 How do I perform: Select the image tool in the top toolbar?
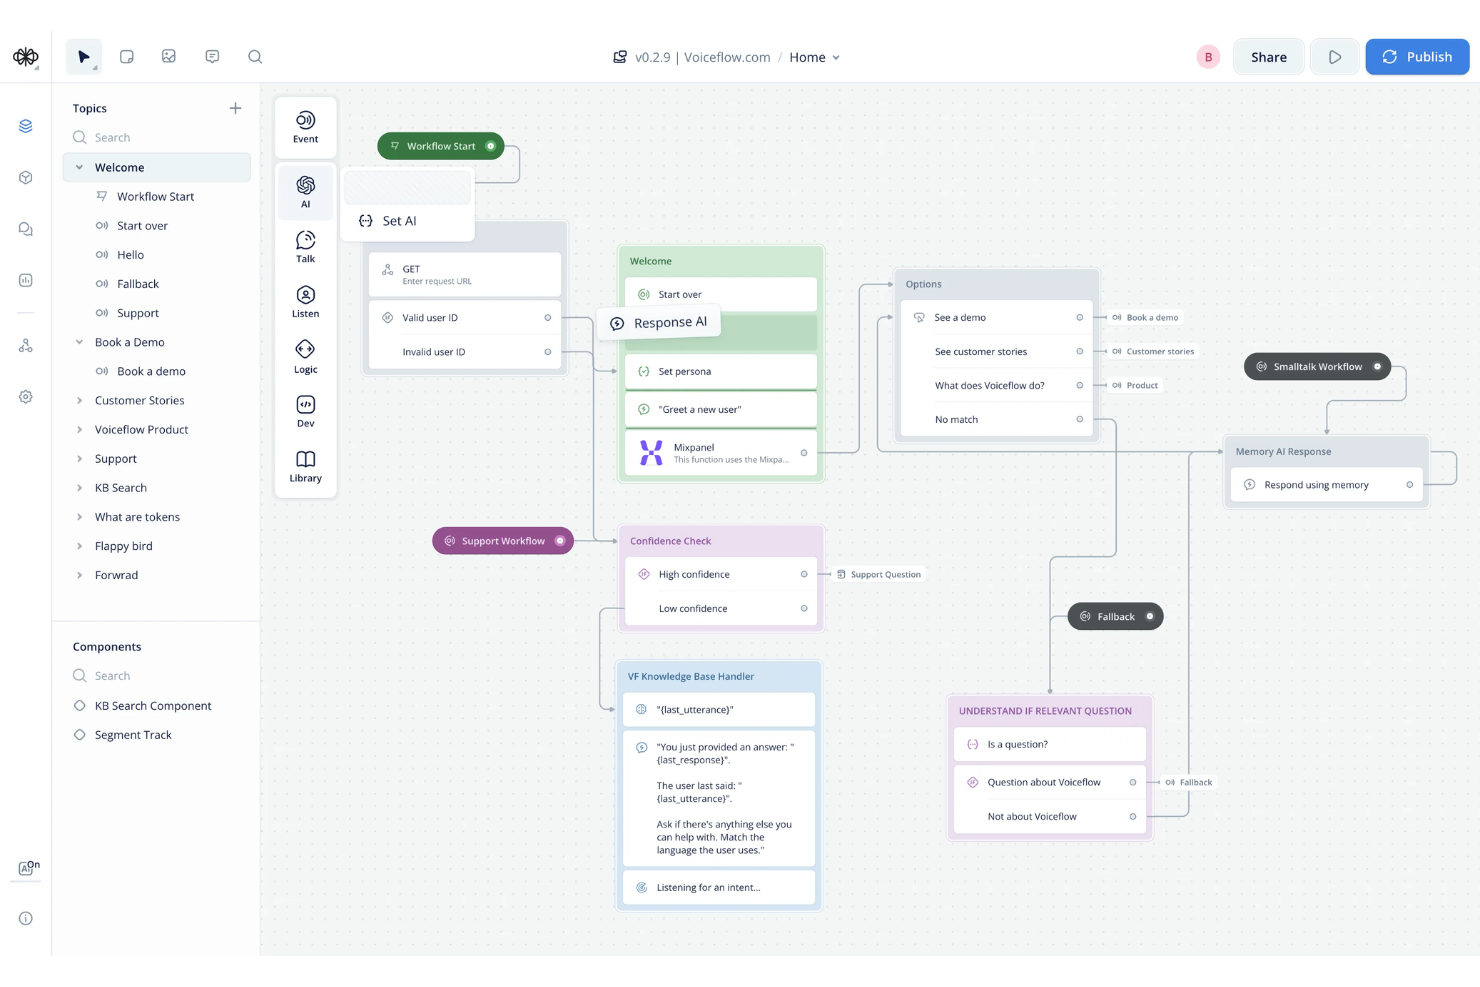(169, 56)
